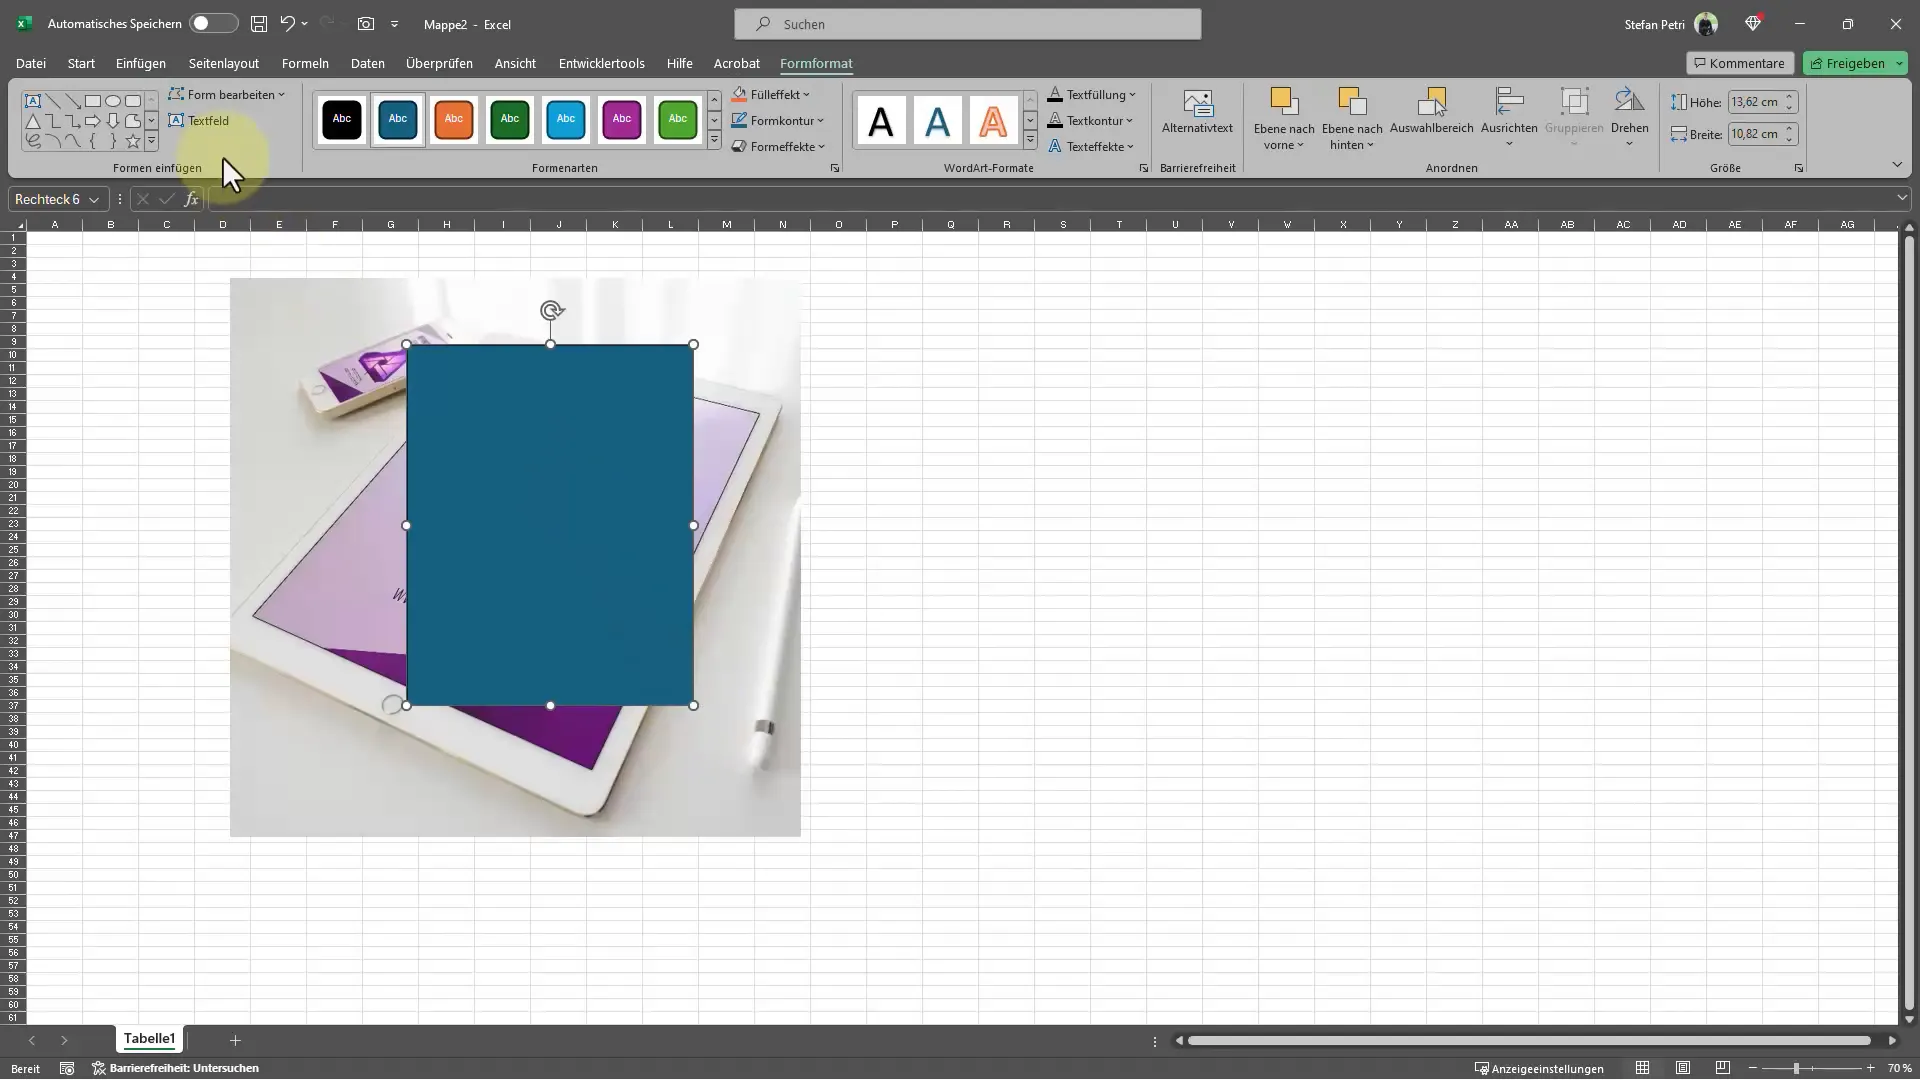Switch to the Ansicht tab
The image size is (1920, 1080).
(515, 63)
